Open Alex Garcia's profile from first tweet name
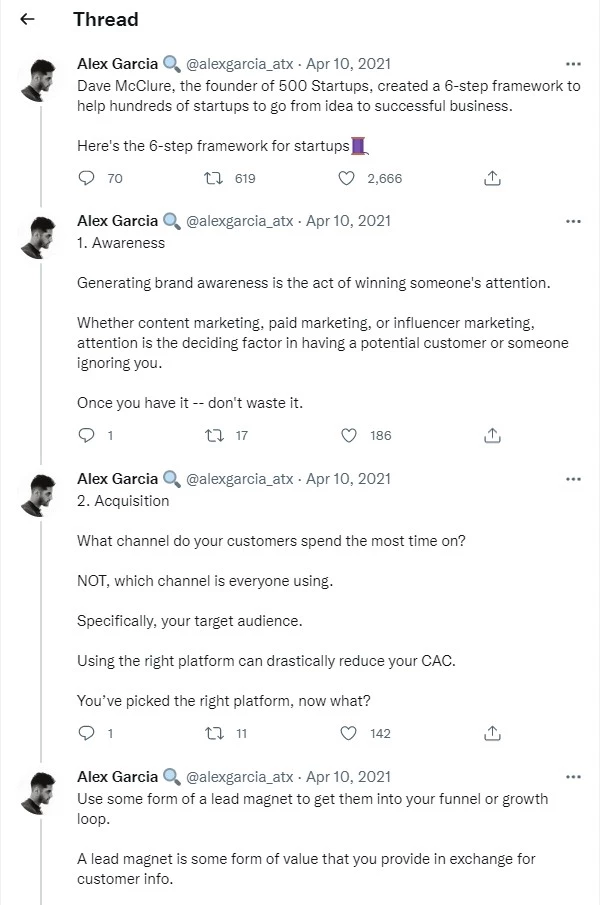The image size is (600, 905). (117, 64)
